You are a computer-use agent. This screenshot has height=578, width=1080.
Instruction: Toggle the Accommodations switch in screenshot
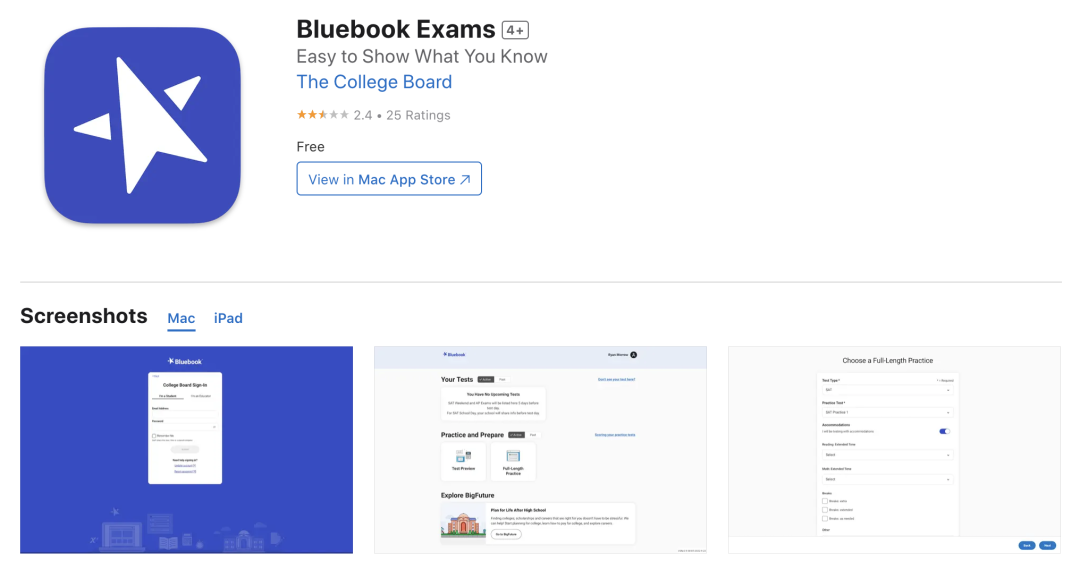pyautogui.click(x=944, y=431)
